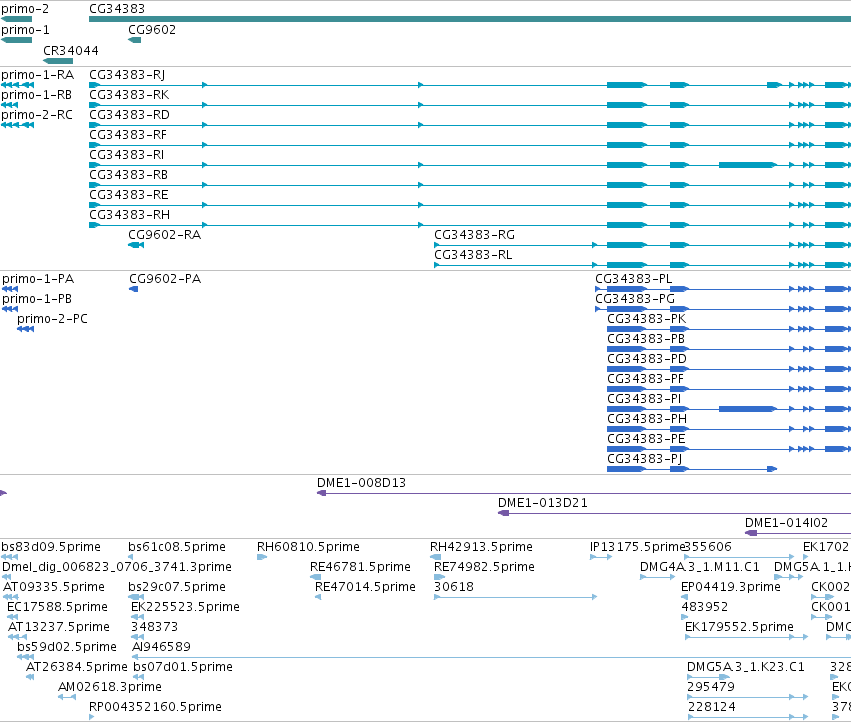The width and height of the screenshot is (851, 722).
Task: Click the primo-1-RB transcript label
Action: pos(36,94)
